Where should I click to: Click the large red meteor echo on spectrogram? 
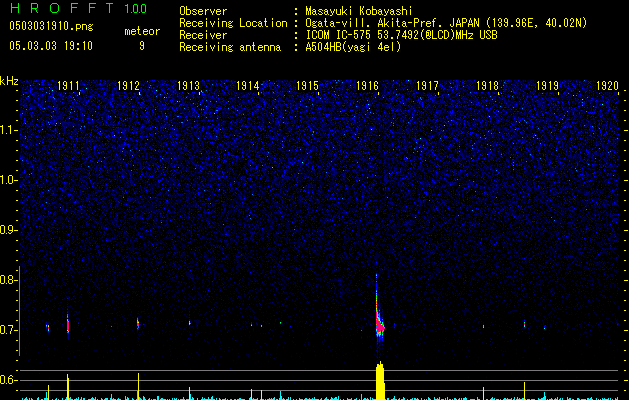click(379, 320)
